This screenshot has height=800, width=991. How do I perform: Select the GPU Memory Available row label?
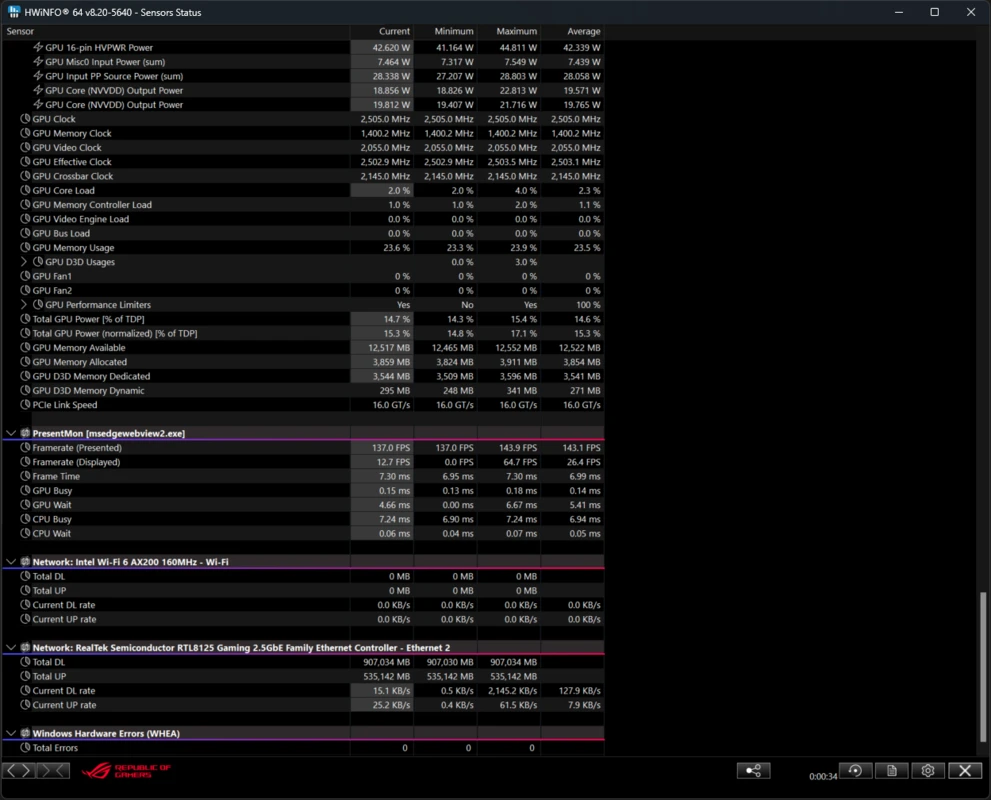[79, 348]
